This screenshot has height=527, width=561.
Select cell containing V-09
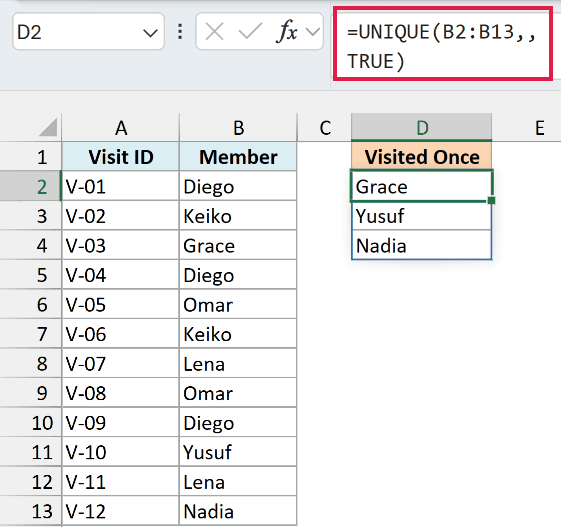[121, 423]
